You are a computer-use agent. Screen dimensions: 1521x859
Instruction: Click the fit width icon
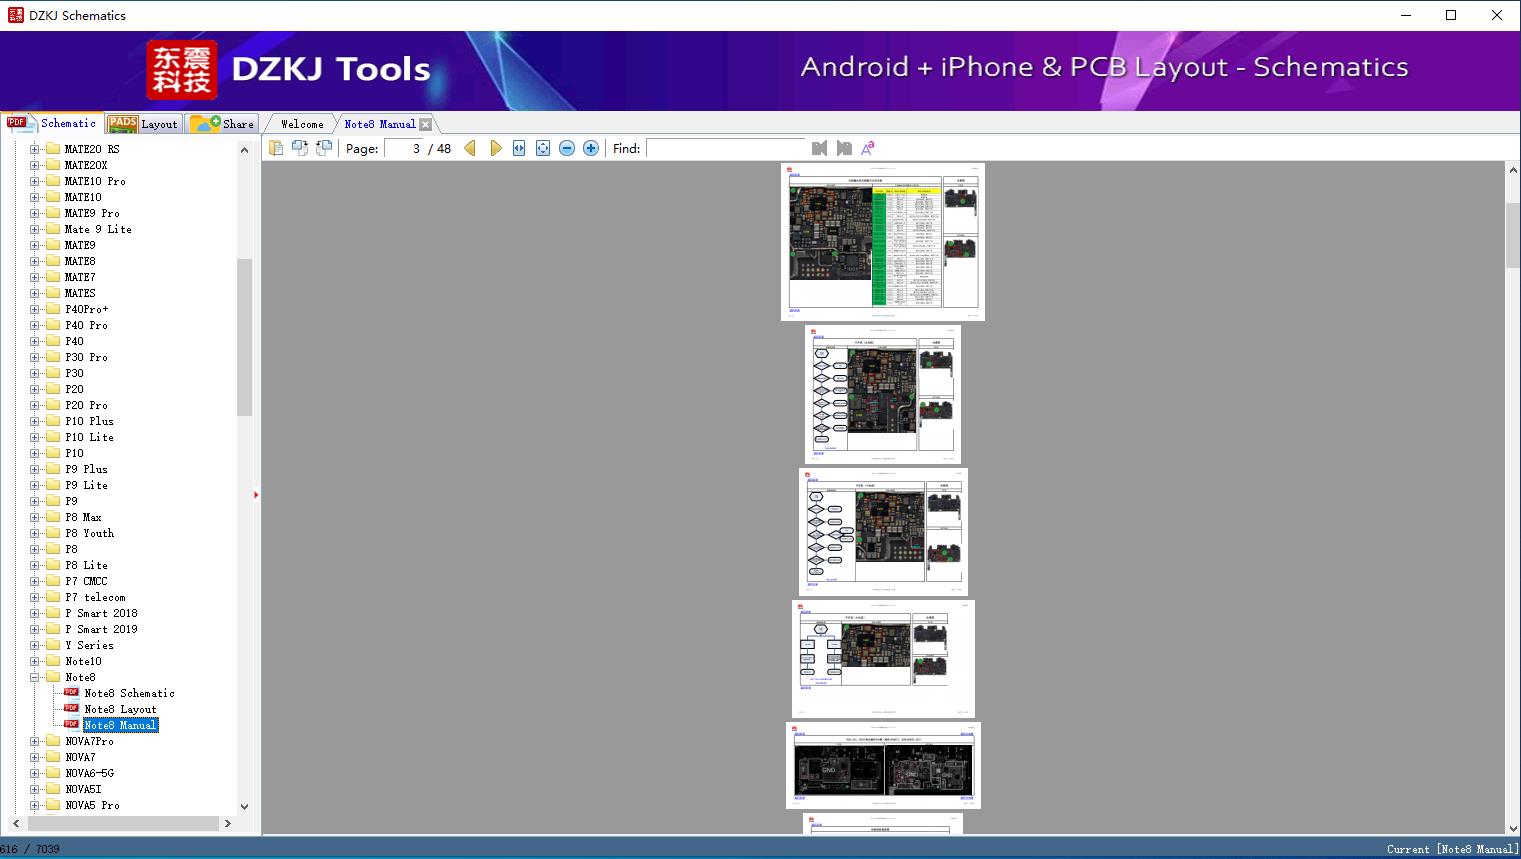point(519,148)
